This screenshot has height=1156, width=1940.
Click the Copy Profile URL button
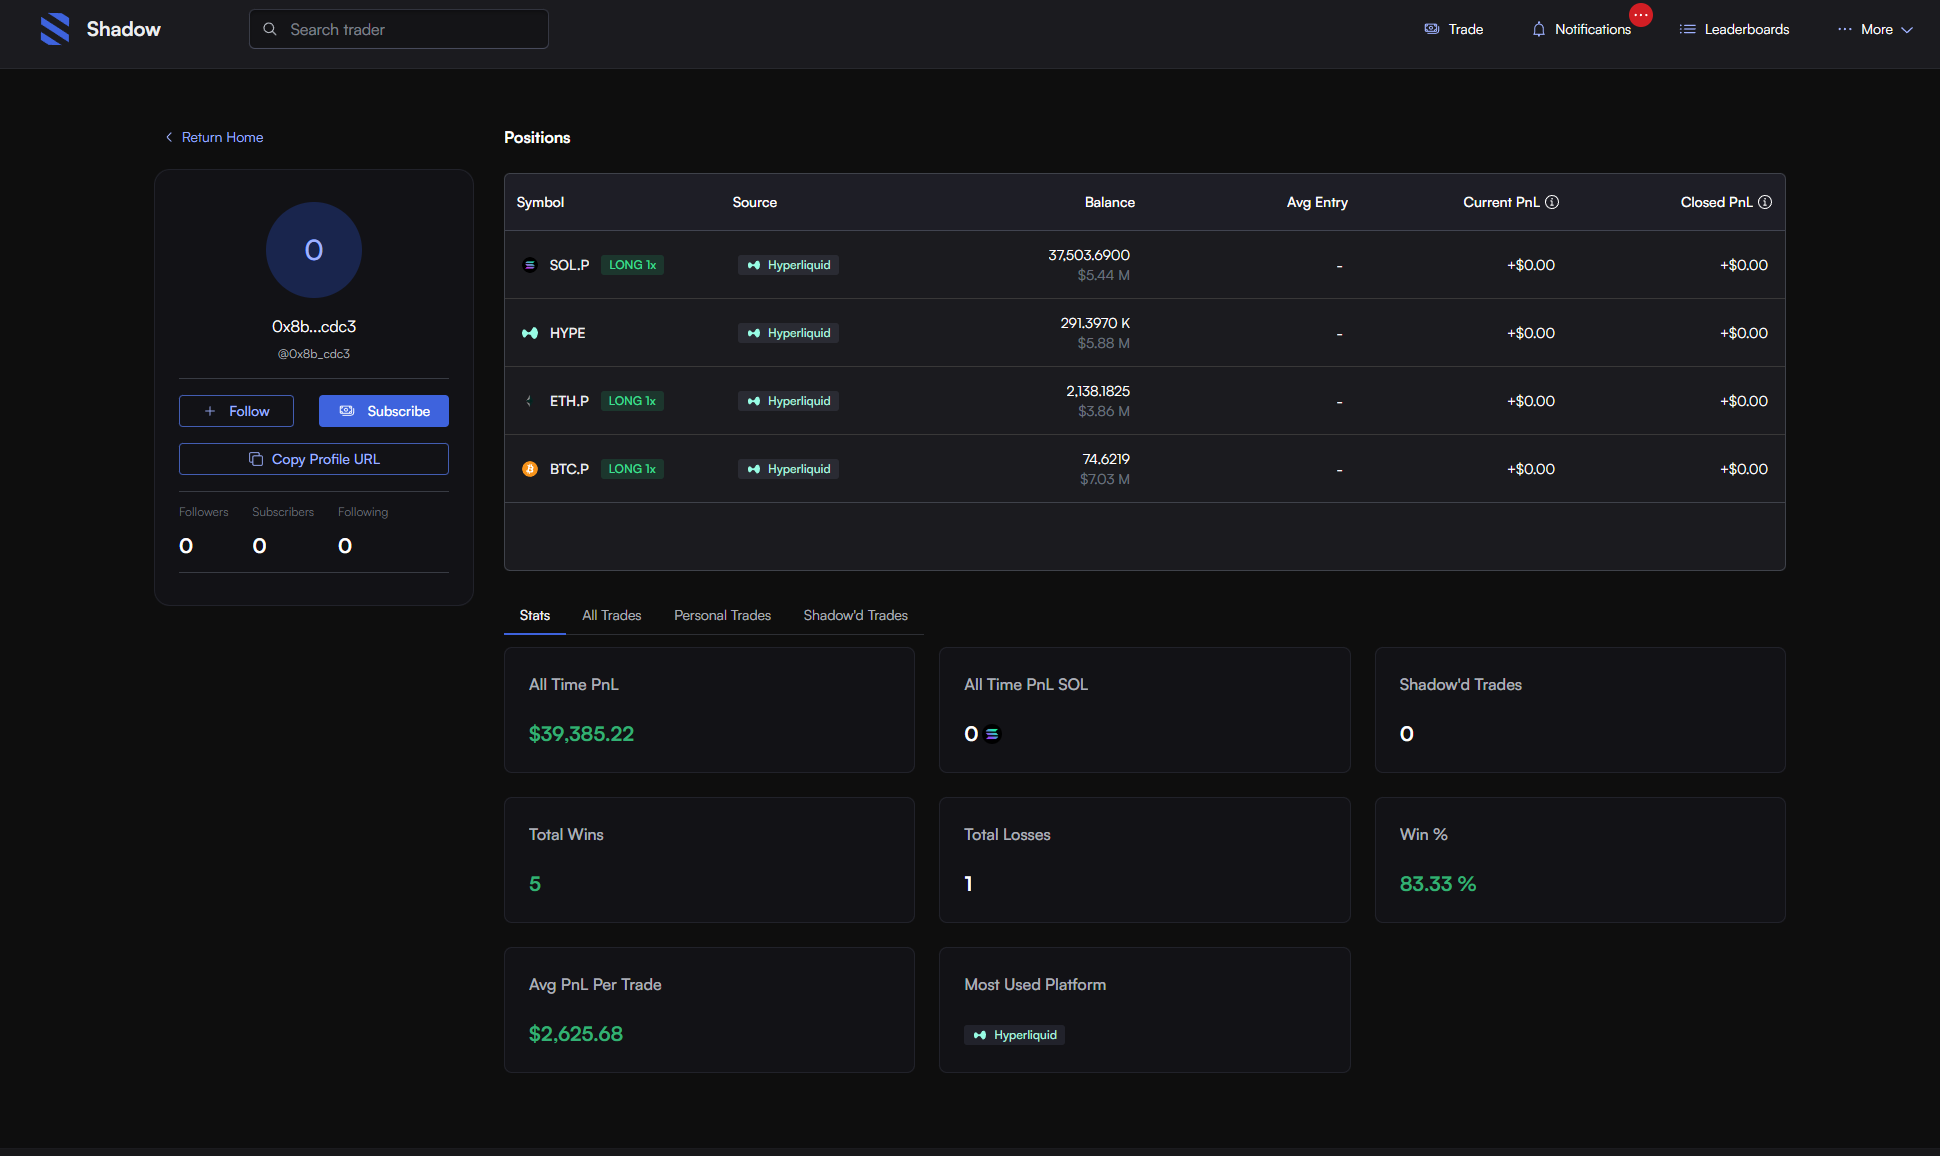point(314,459)
